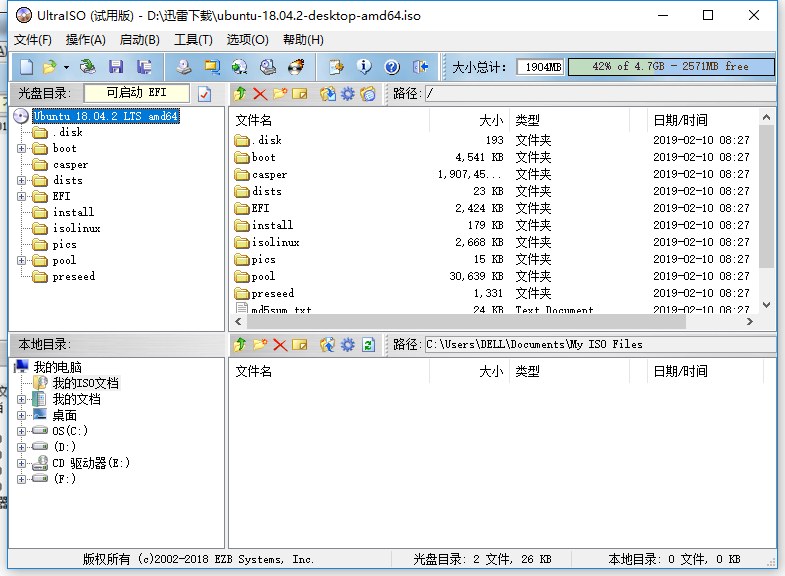
Task: Go up one folder in local panel
Action: pyautogui.click(x=240, y=345)
